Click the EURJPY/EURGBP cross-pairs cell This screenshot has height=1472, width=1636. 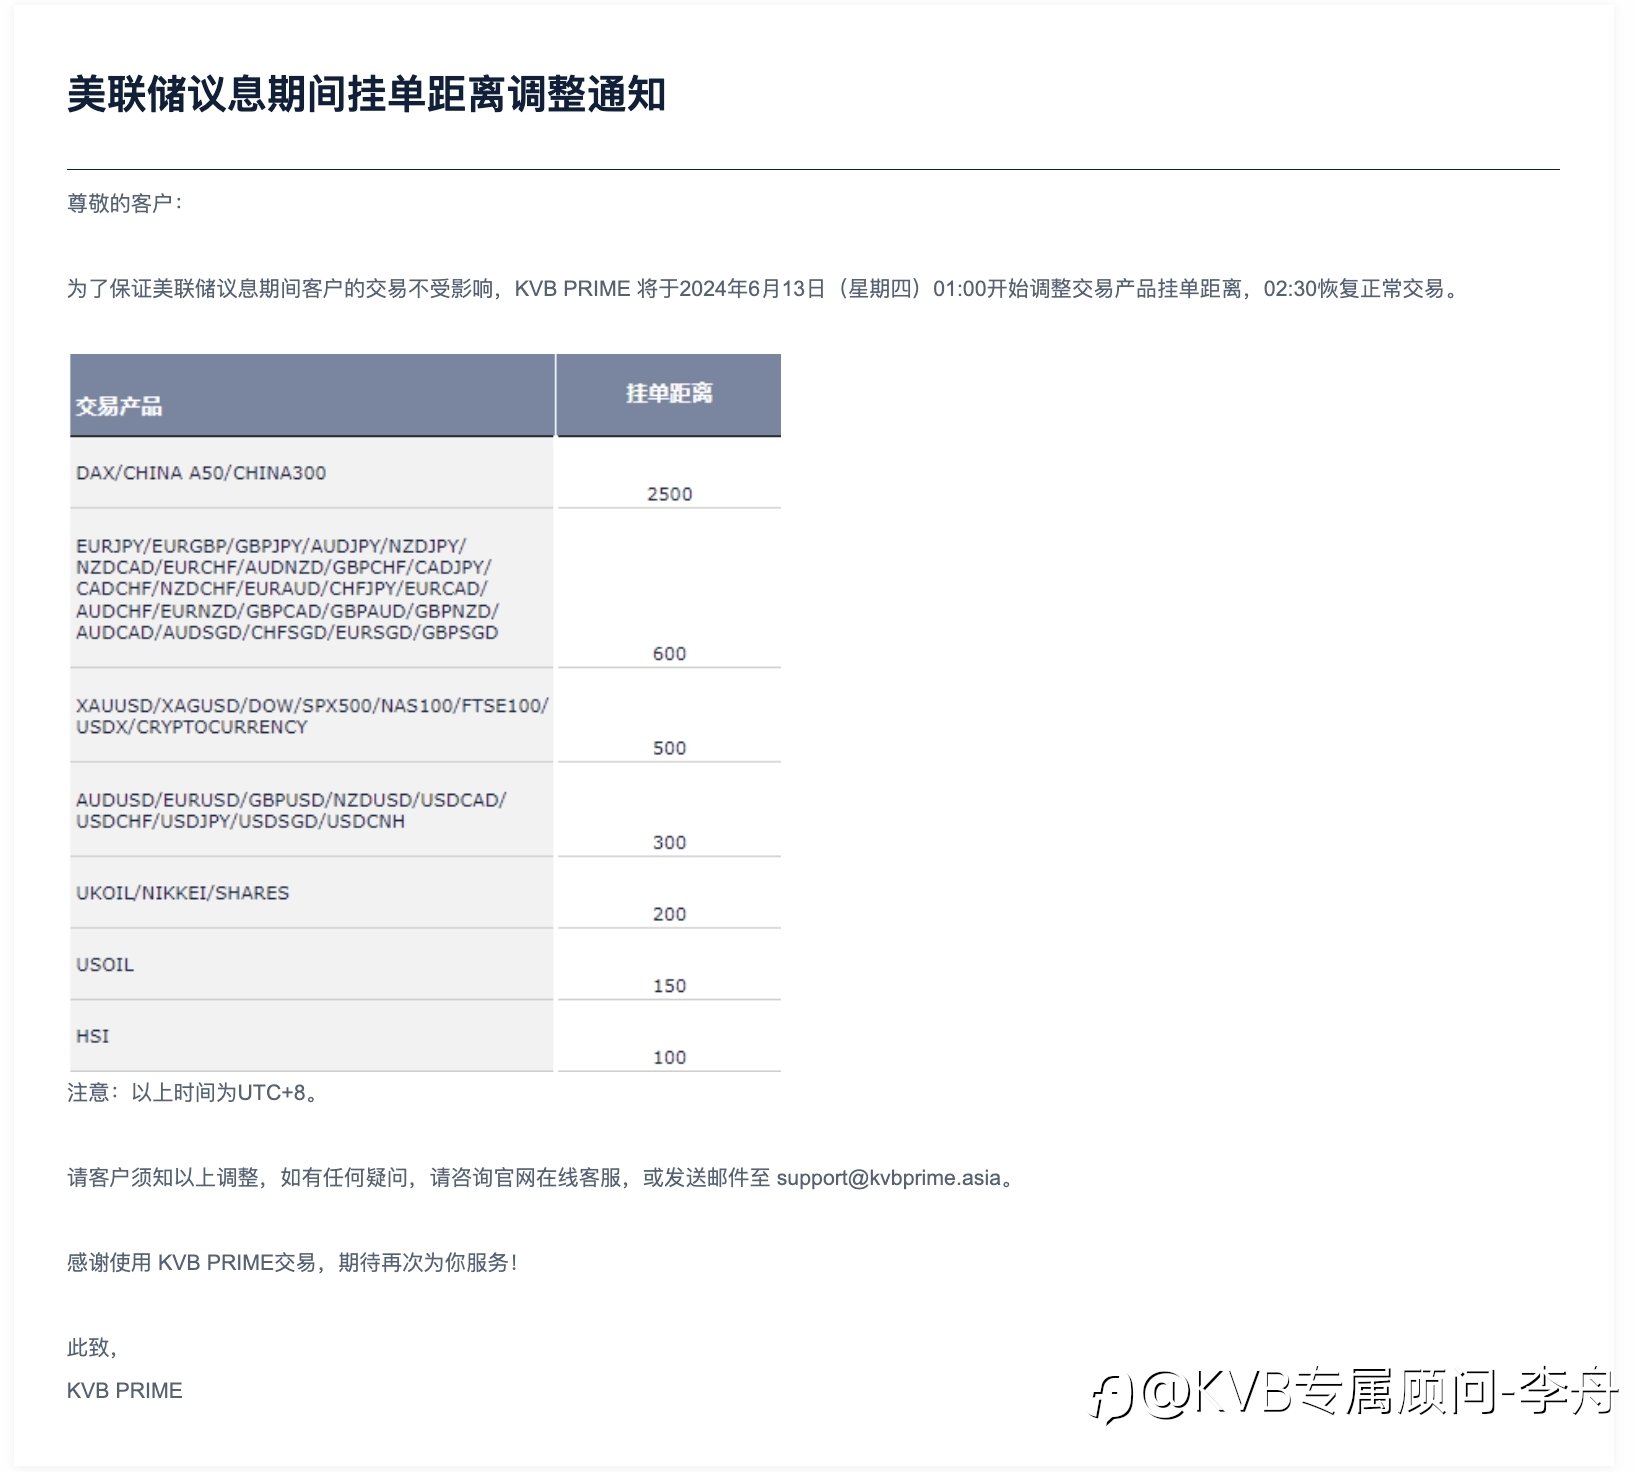(312, 589)
